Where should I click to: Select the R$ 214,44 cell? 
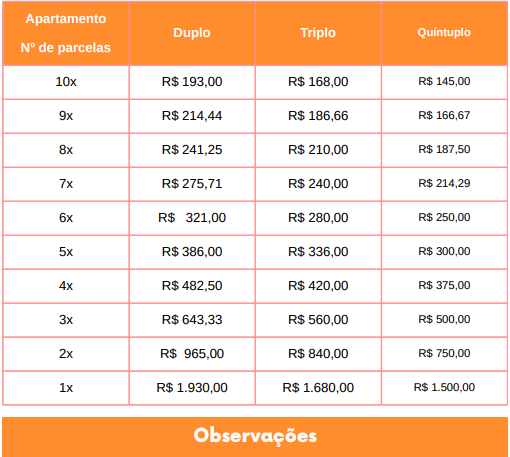coord(192,116)
